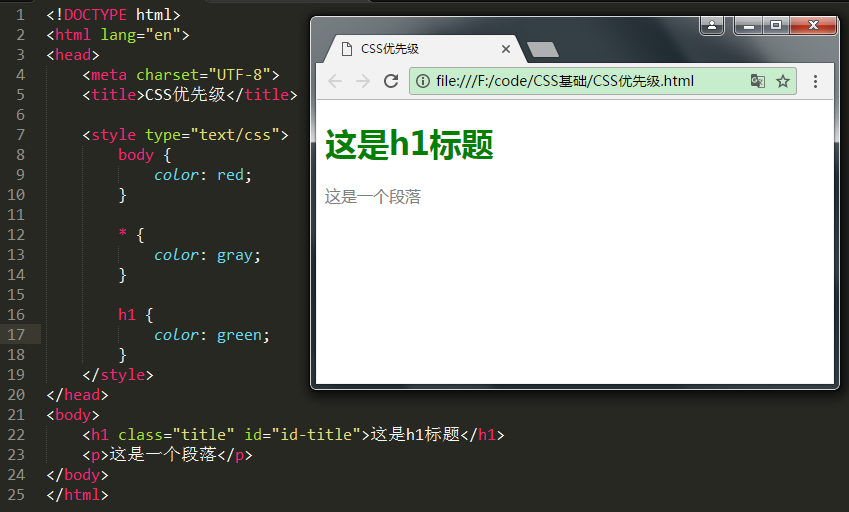Click the closing </style> tag line

117,375
